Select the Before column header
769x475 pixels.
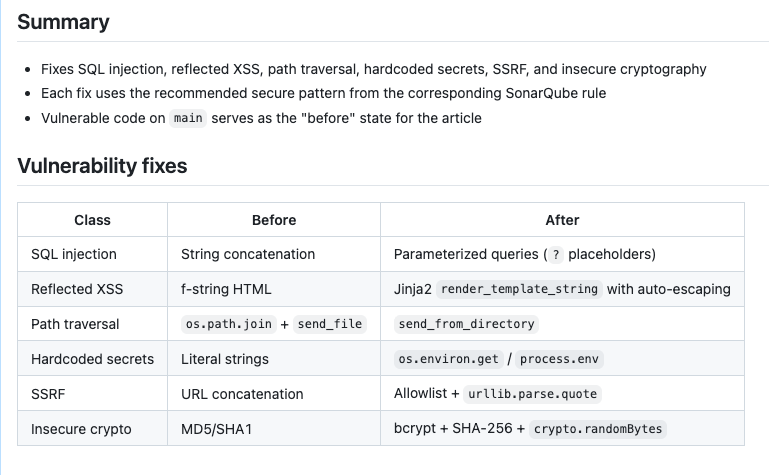pyautogui.click(x=273, y=220)
